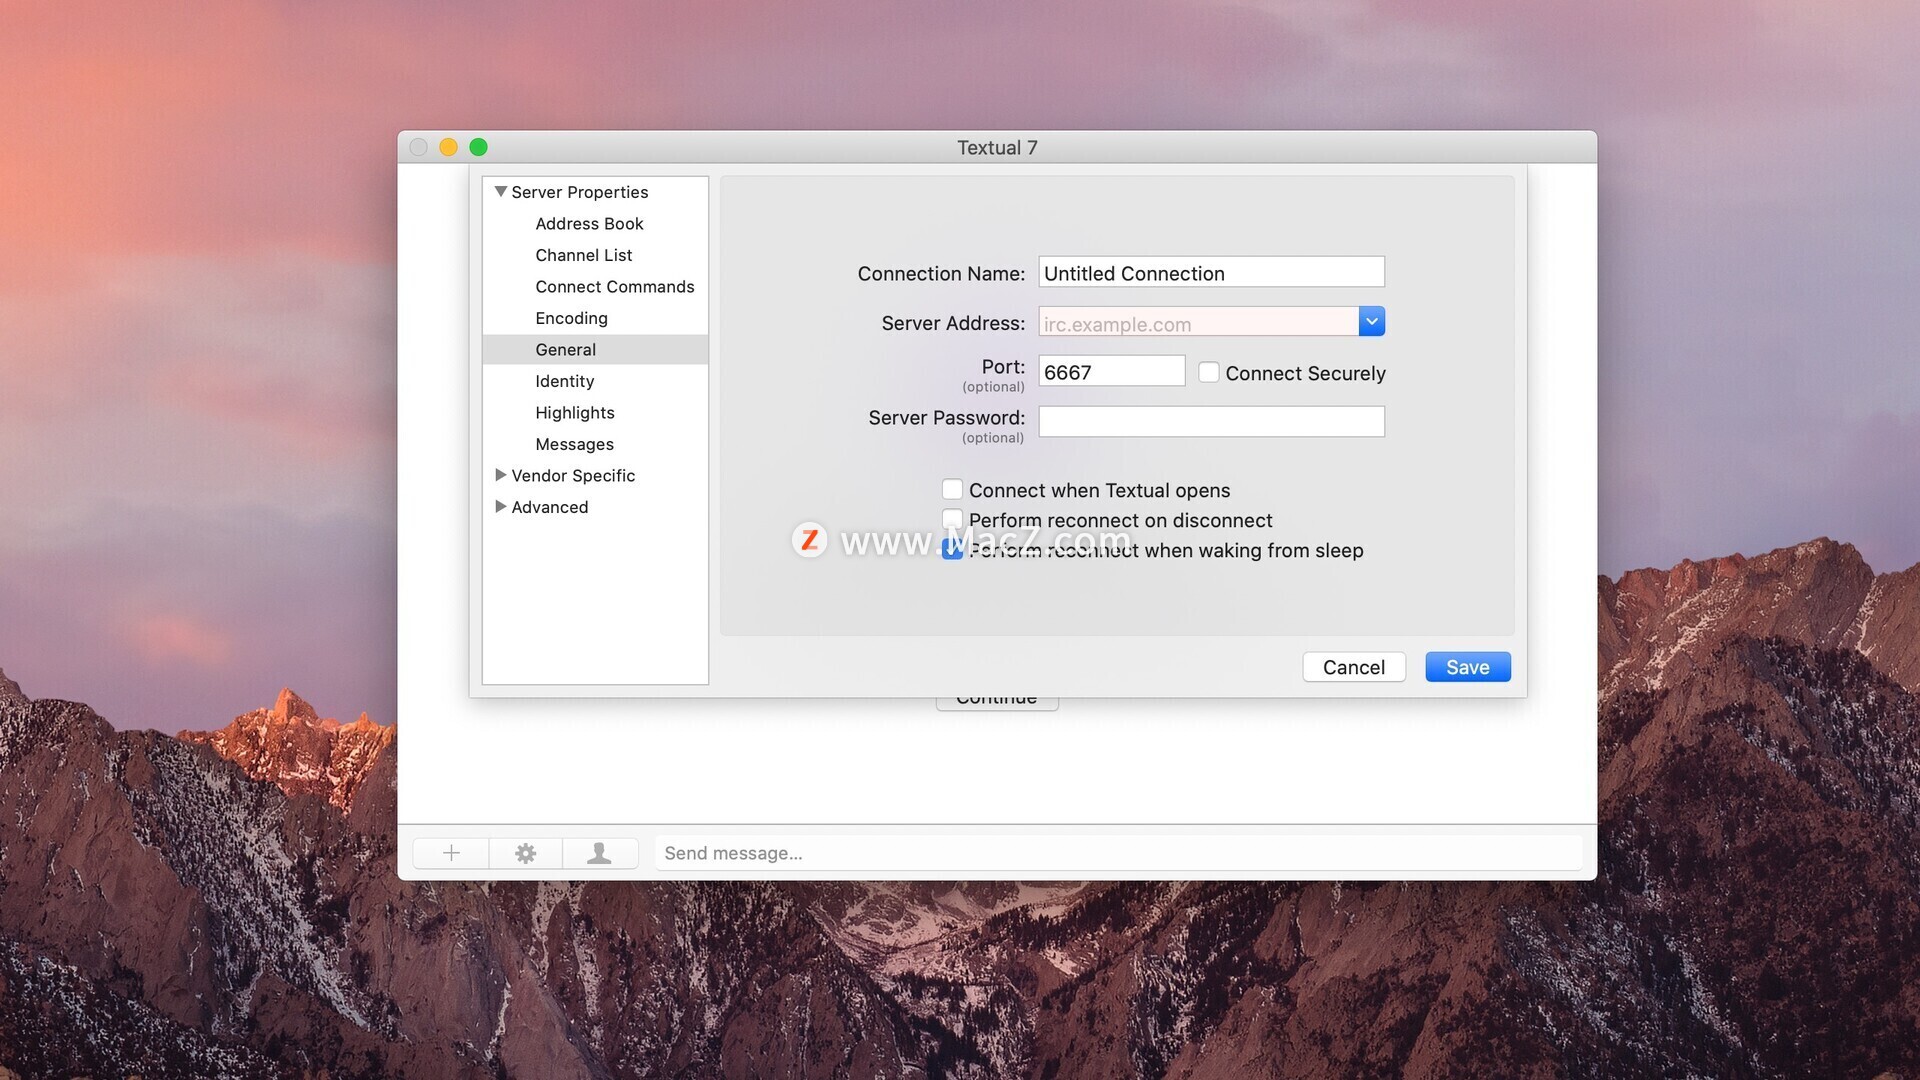The width and height of the screenshot is (1920, 1080).
Task: Go to Connect Commands pane
Action: 595,287
